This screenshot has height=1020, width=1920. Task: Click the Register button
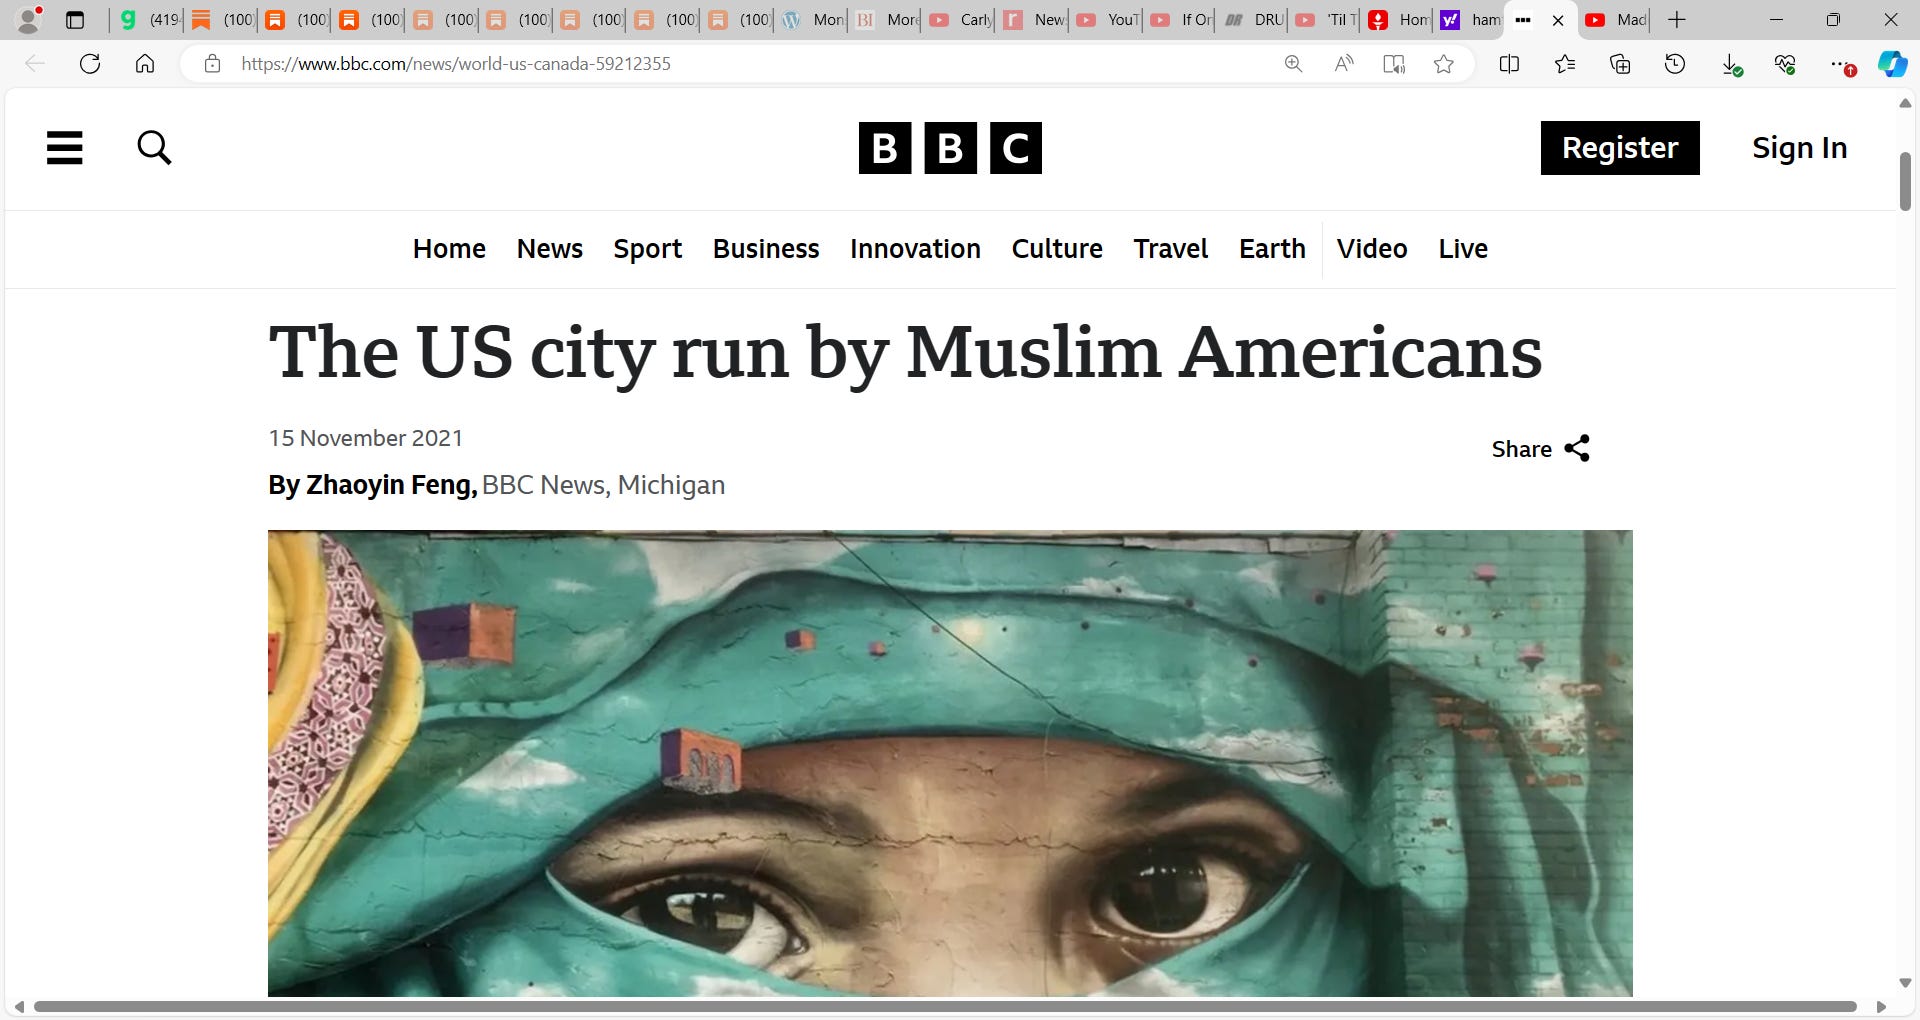click(1620, 148)
